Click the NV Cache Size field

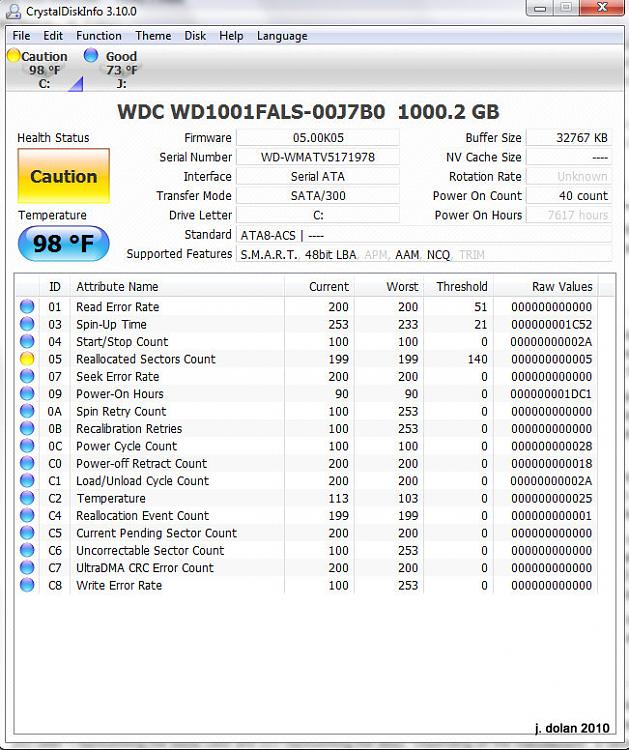(x=569, y=157)
